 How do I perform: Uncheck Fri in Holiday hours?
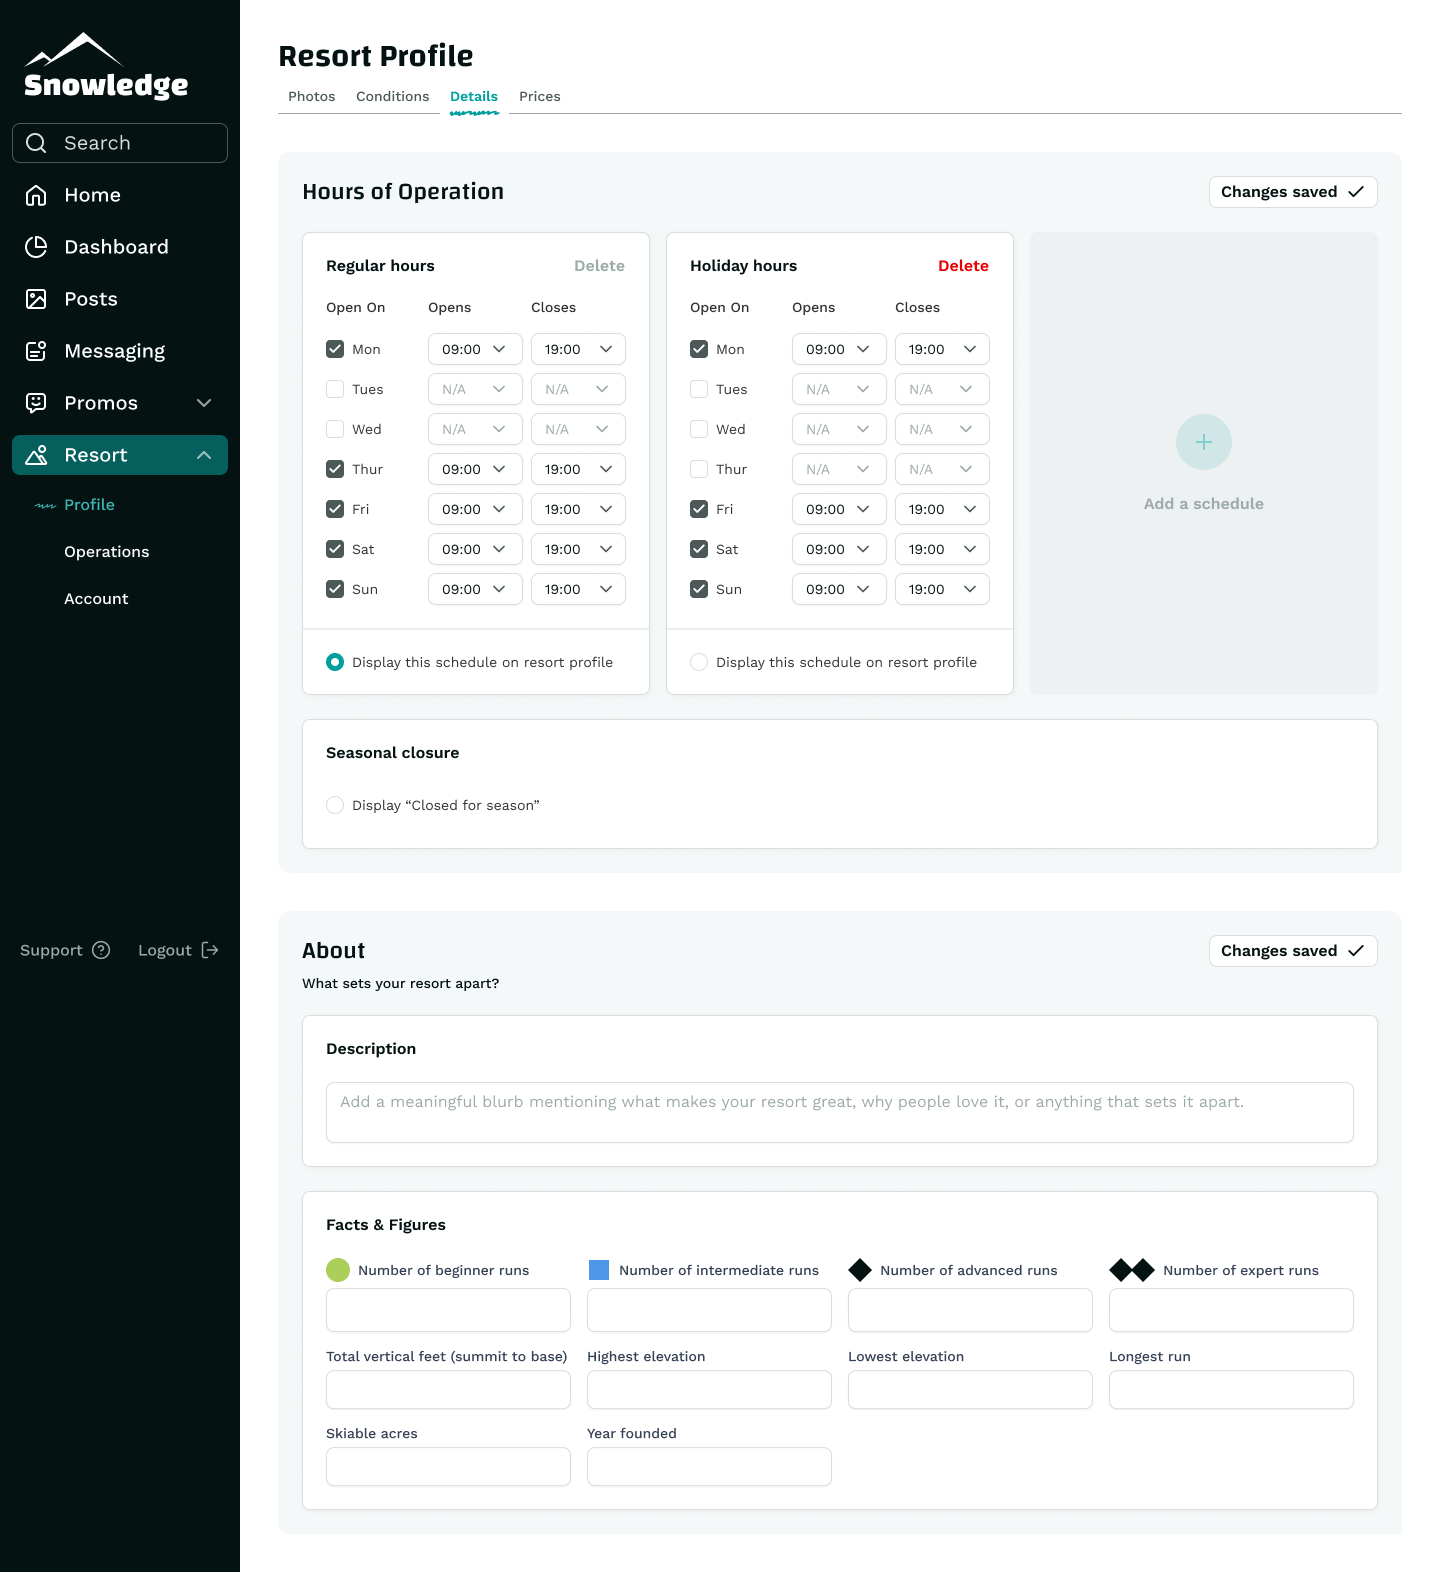pos(699,509)
